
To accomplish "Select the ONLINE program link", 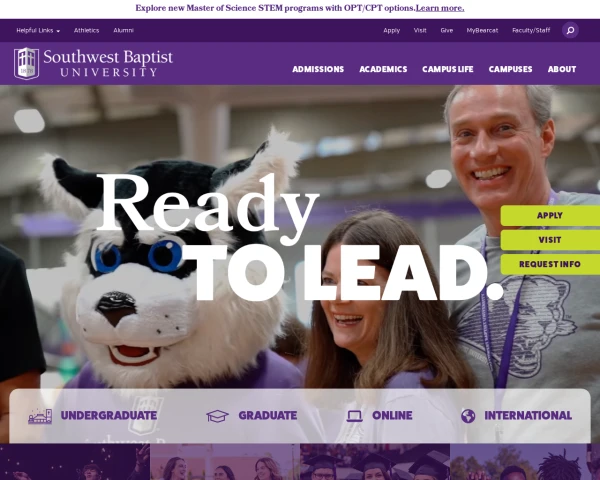I will (x=392, y=416).
